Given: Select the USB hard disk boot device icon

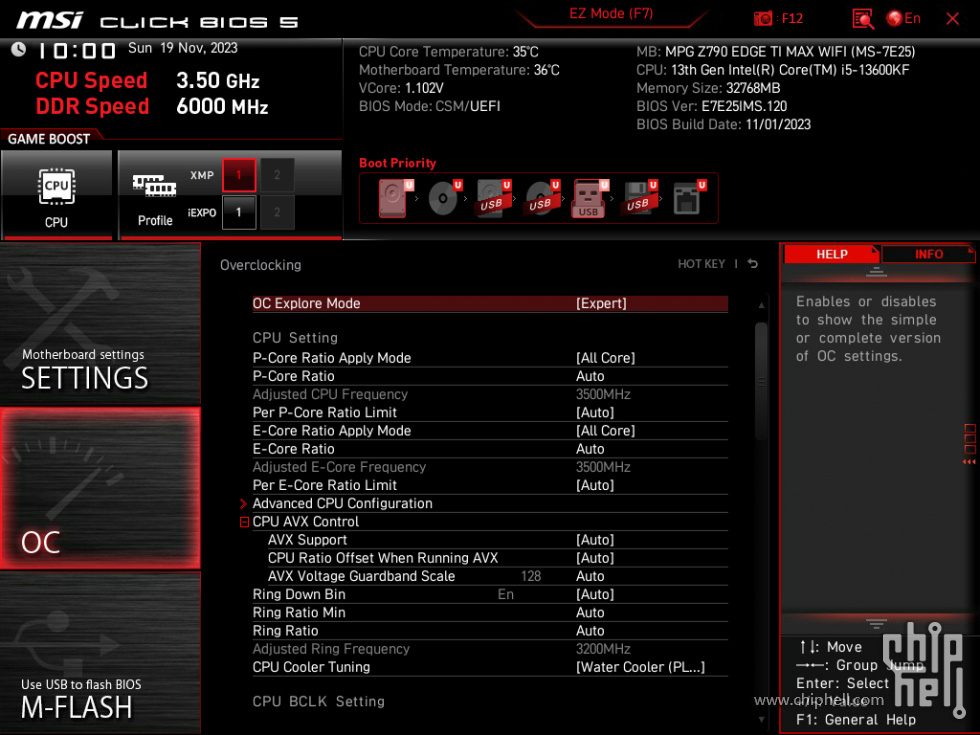Looking at the screenshot, I should [493, 198].
